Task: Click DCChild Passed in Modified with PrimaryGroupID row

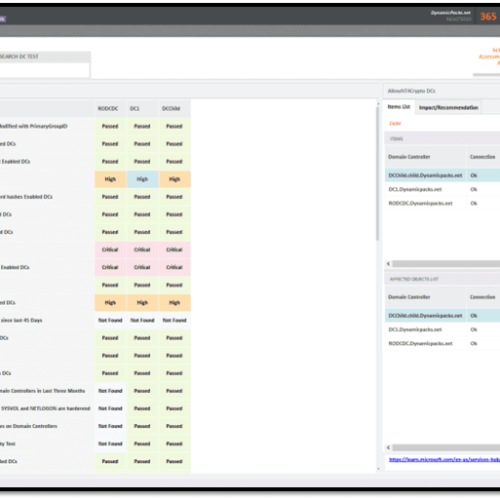Action: (x=174, y=126)
